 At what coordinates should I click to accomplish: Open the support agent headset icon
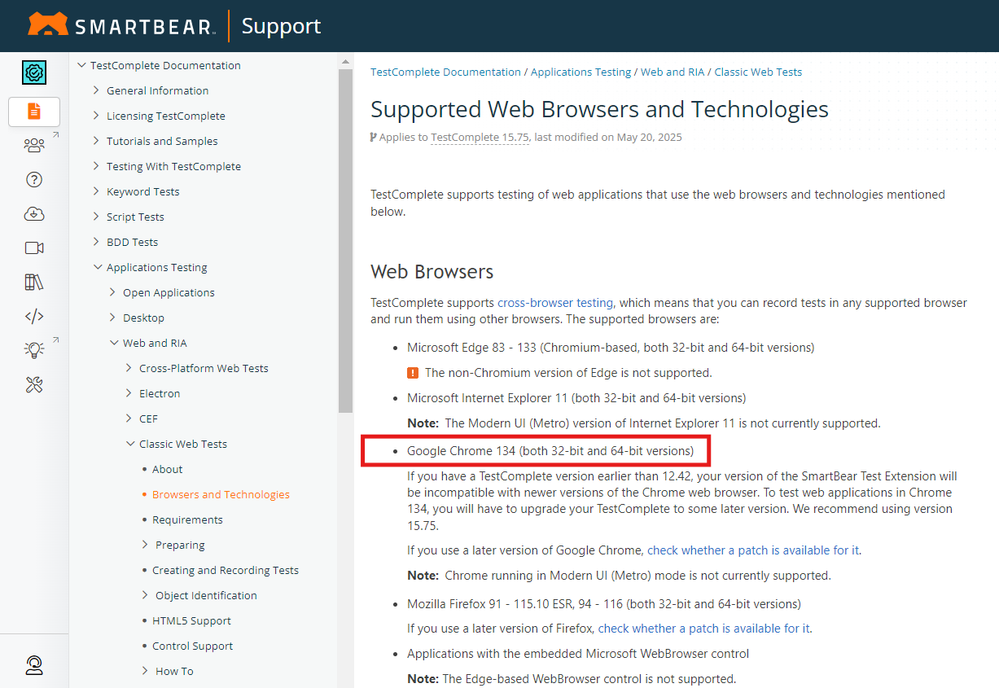34,665
